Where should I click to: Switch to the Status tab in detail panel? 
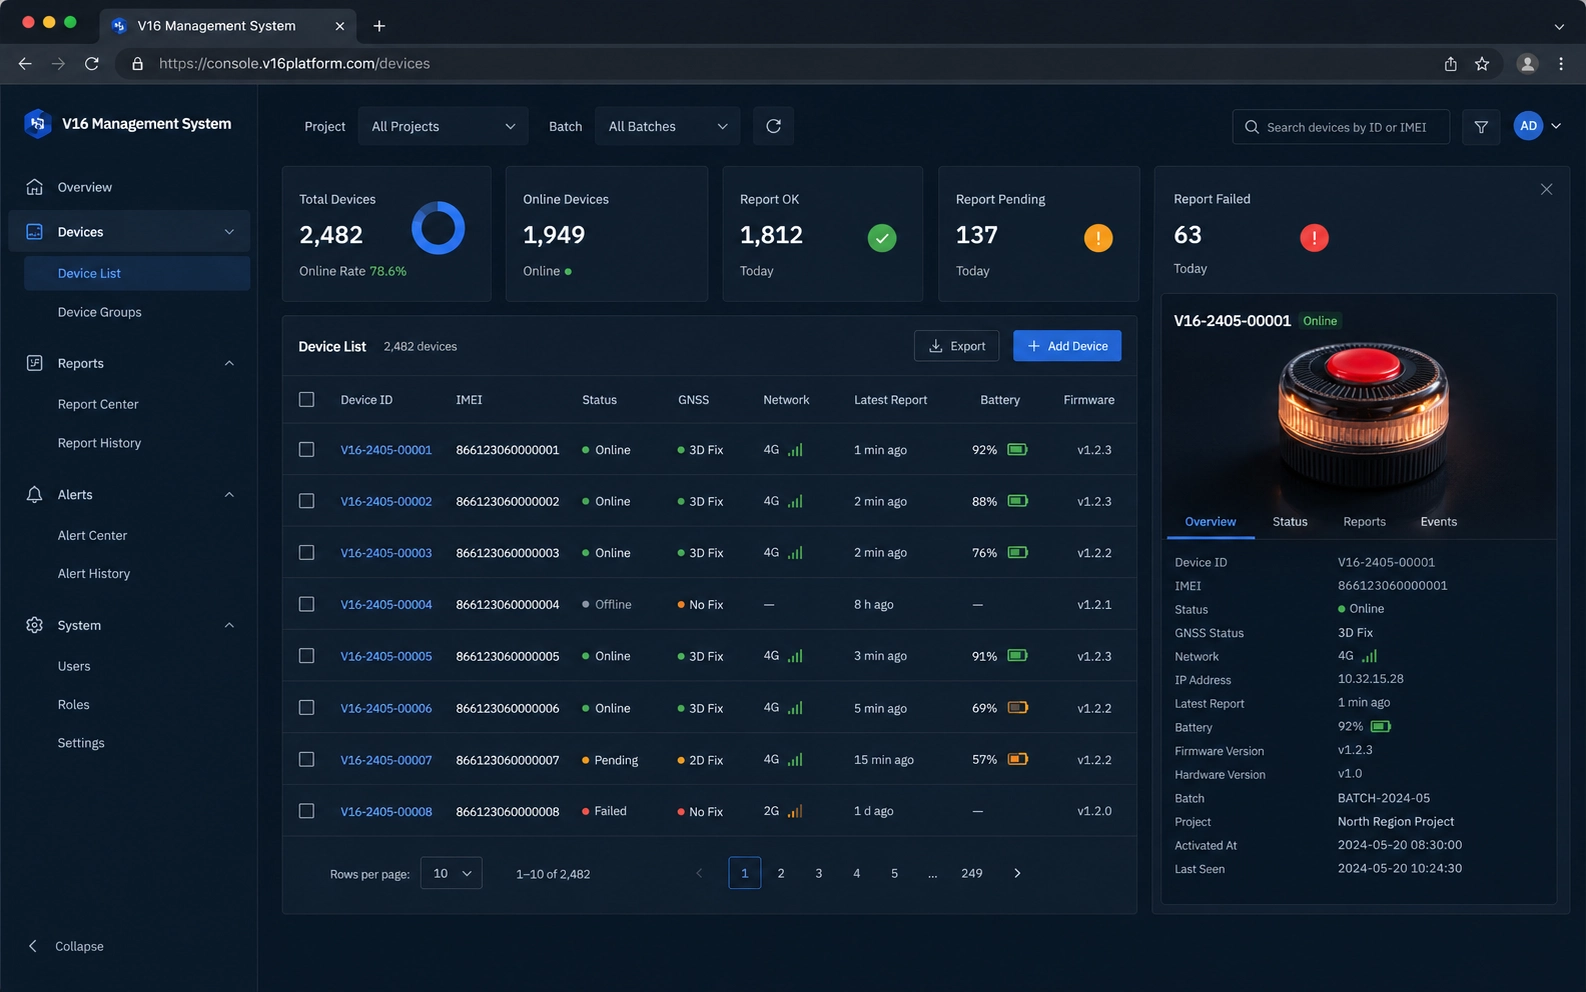(x=1290, y=522)
